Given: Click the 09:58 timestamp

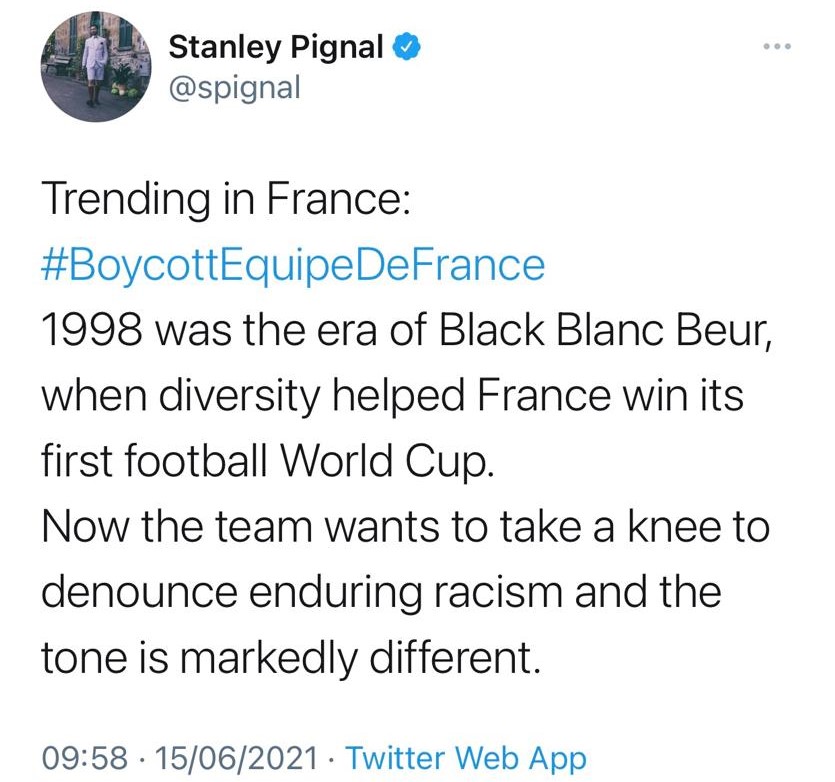Looking at the screenshot, I should [x=84, y=757].
